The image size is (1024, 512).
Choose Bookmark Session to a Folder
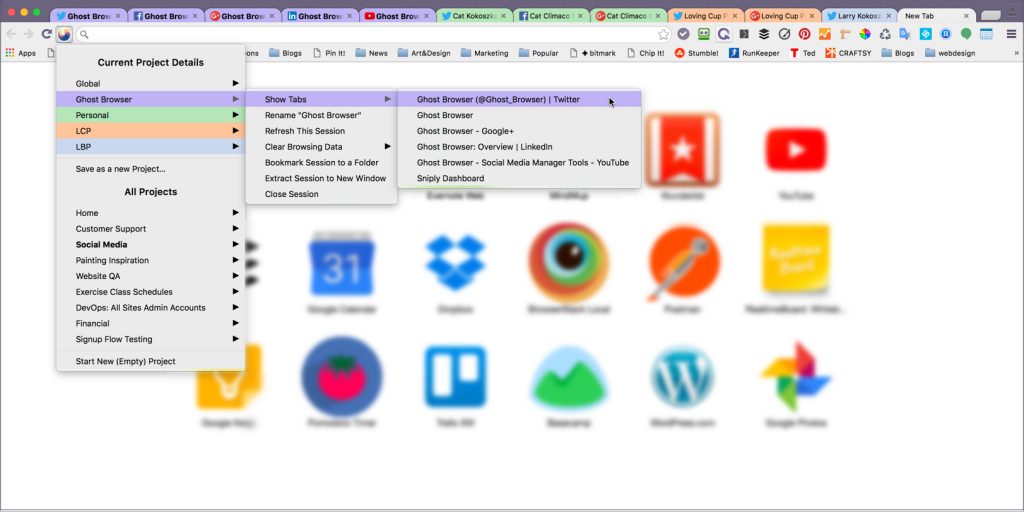(x=321, y=163)
